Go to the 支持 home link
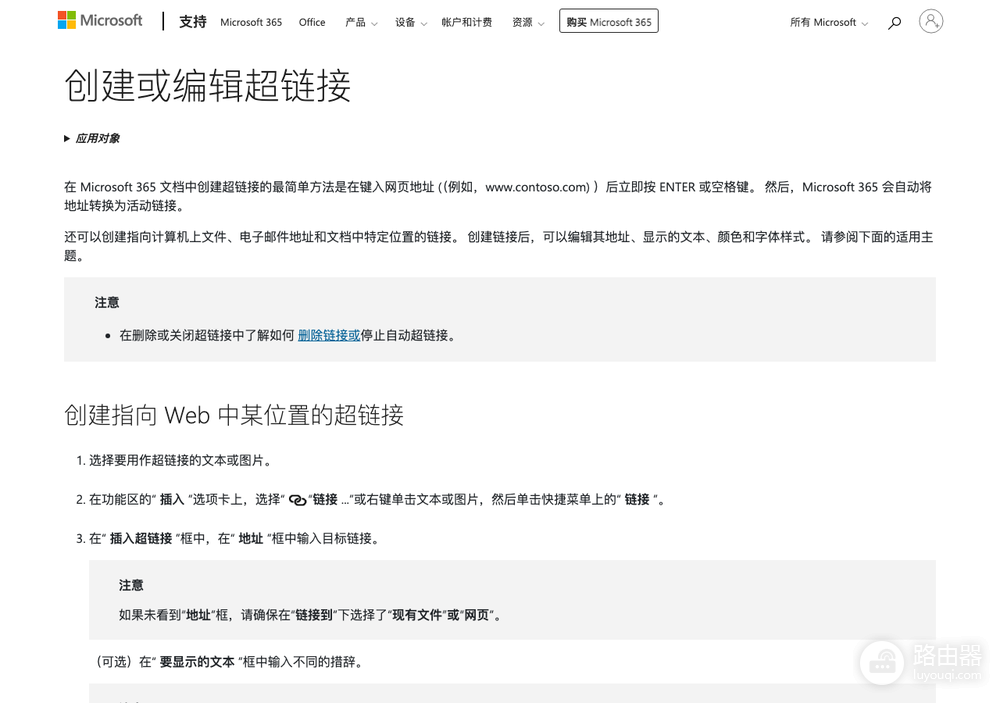Screen dimensions: 1000x703 193,22
